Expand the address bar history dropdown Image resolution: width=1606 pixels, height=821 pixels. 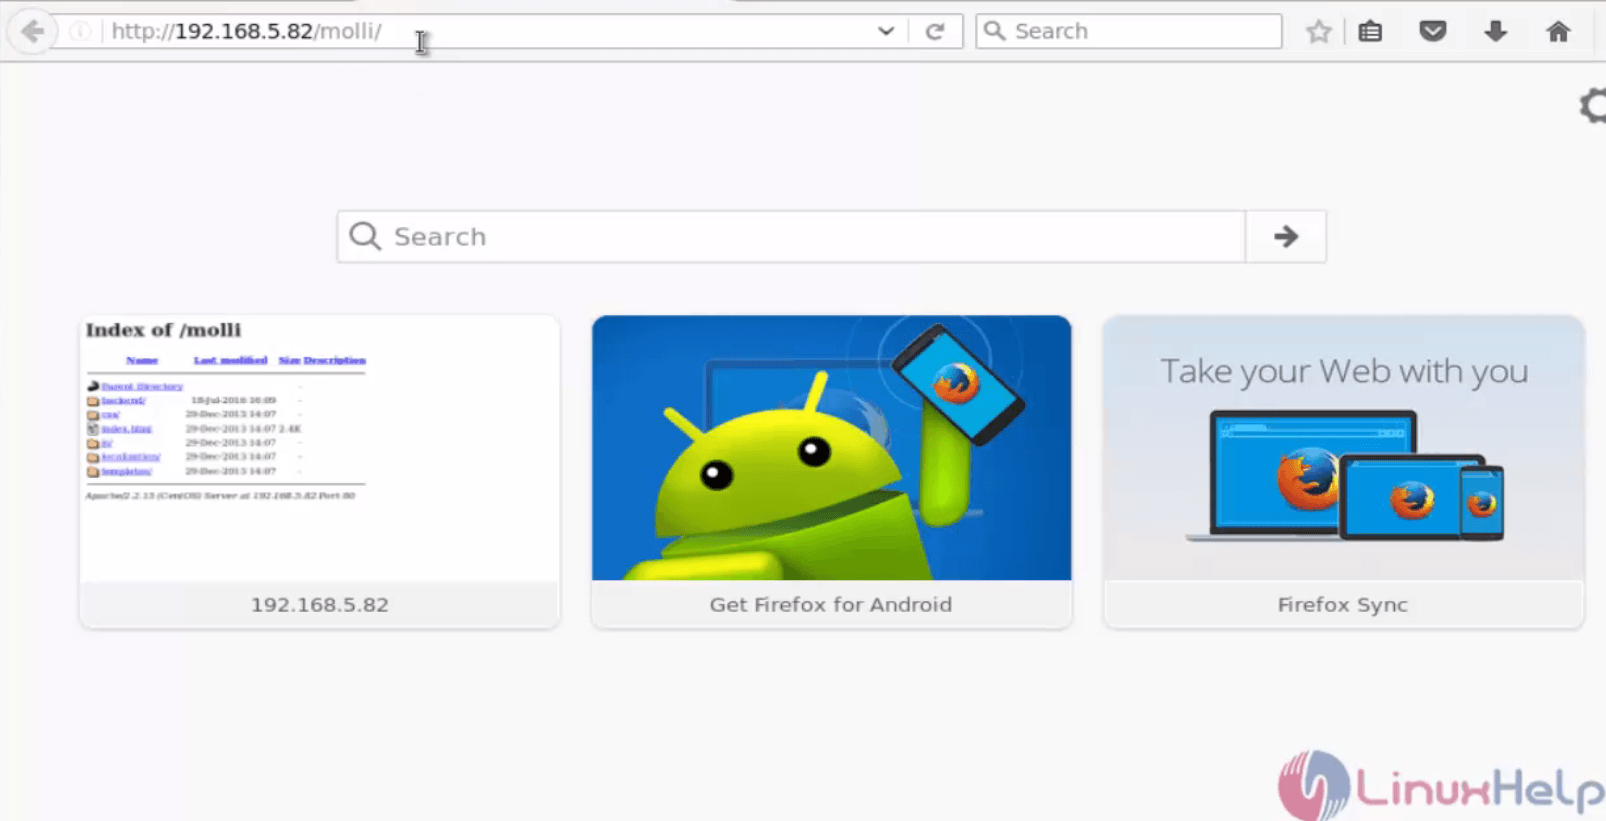pyautogui.click(x=886, y=31)
